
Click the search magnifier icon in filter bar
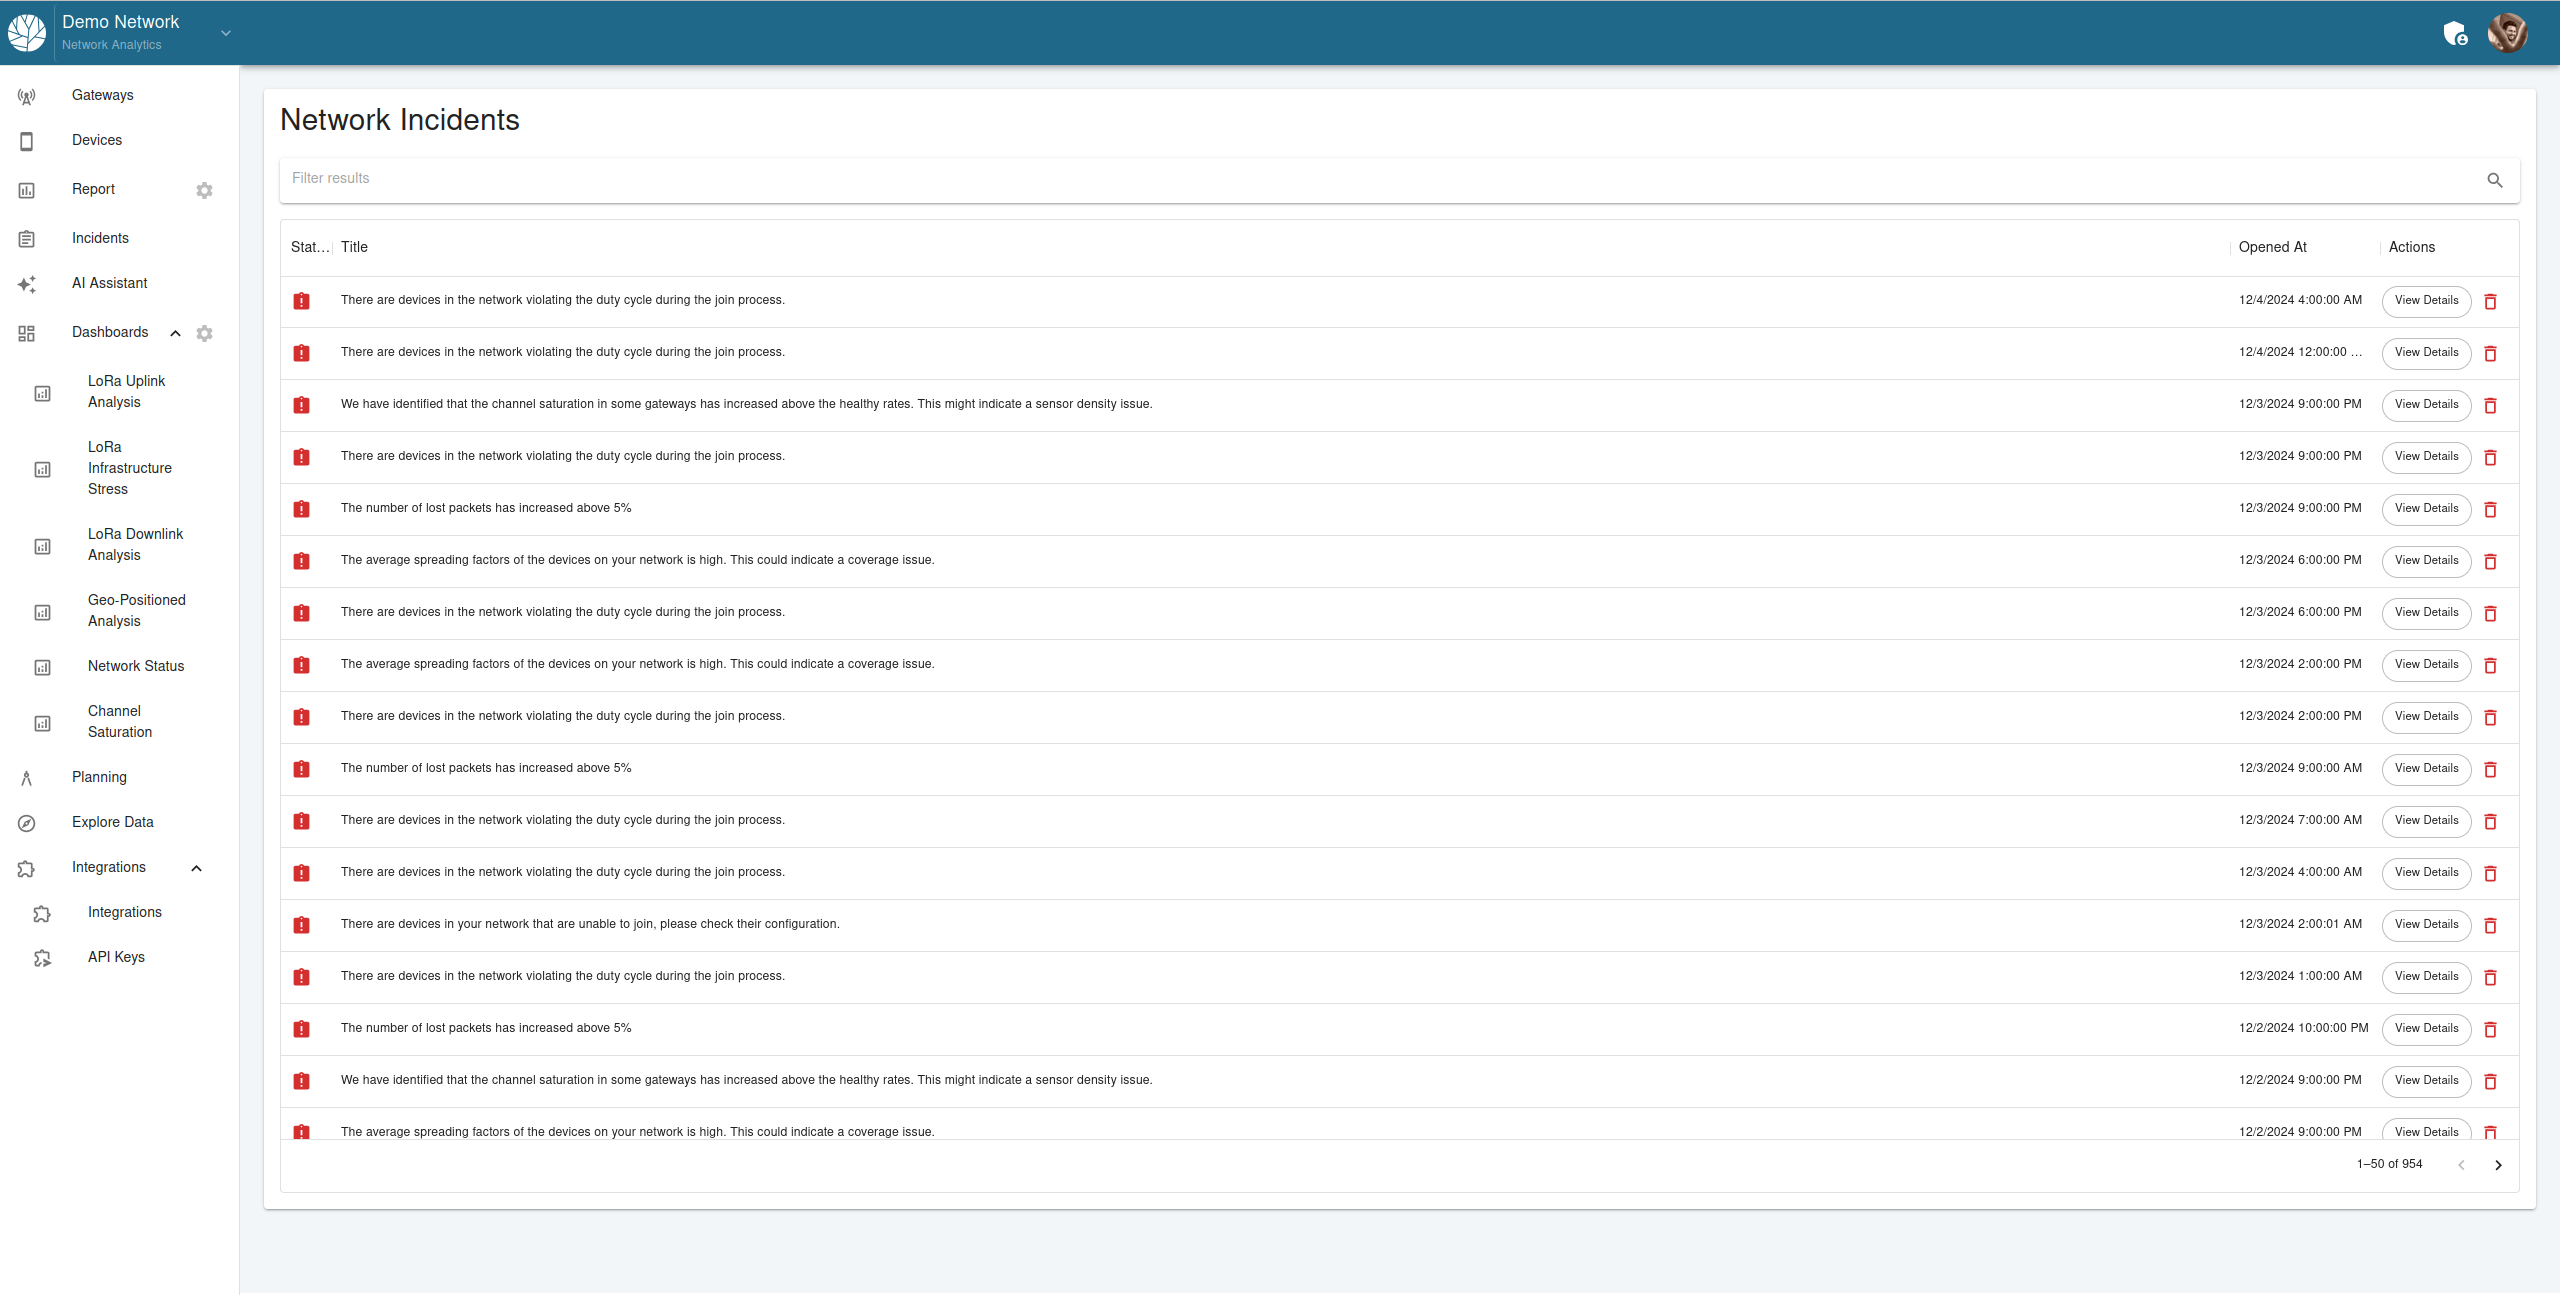(2494, 180)
